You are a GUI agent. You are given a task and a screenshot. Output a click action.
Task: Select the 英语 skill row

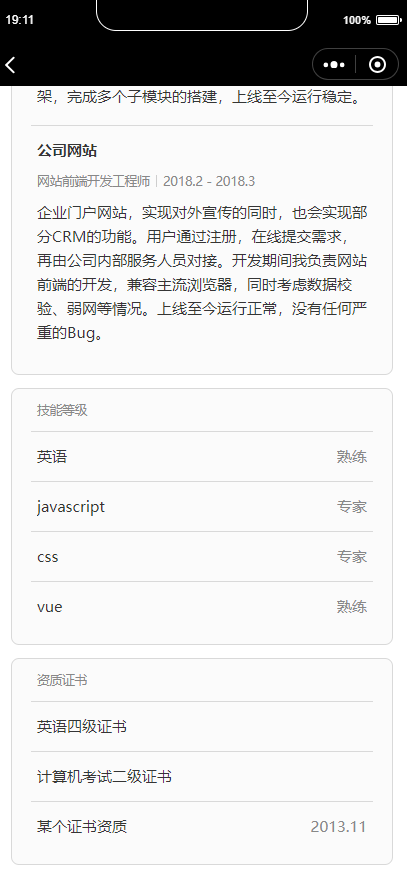tap(202, 456)
